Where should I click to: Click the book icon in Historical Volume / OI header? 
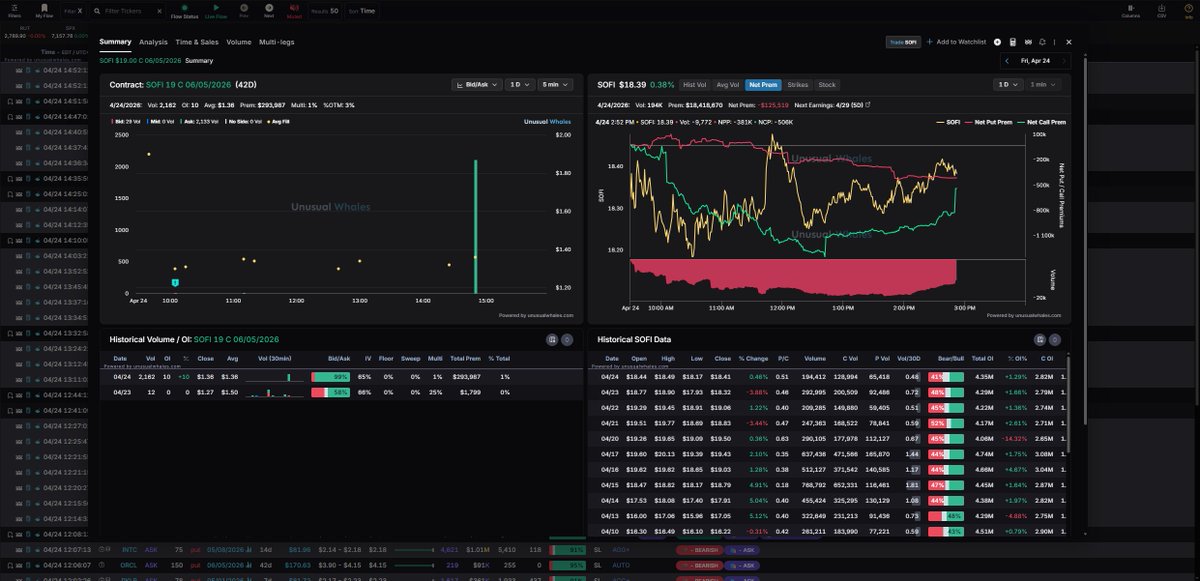[551, 340]
